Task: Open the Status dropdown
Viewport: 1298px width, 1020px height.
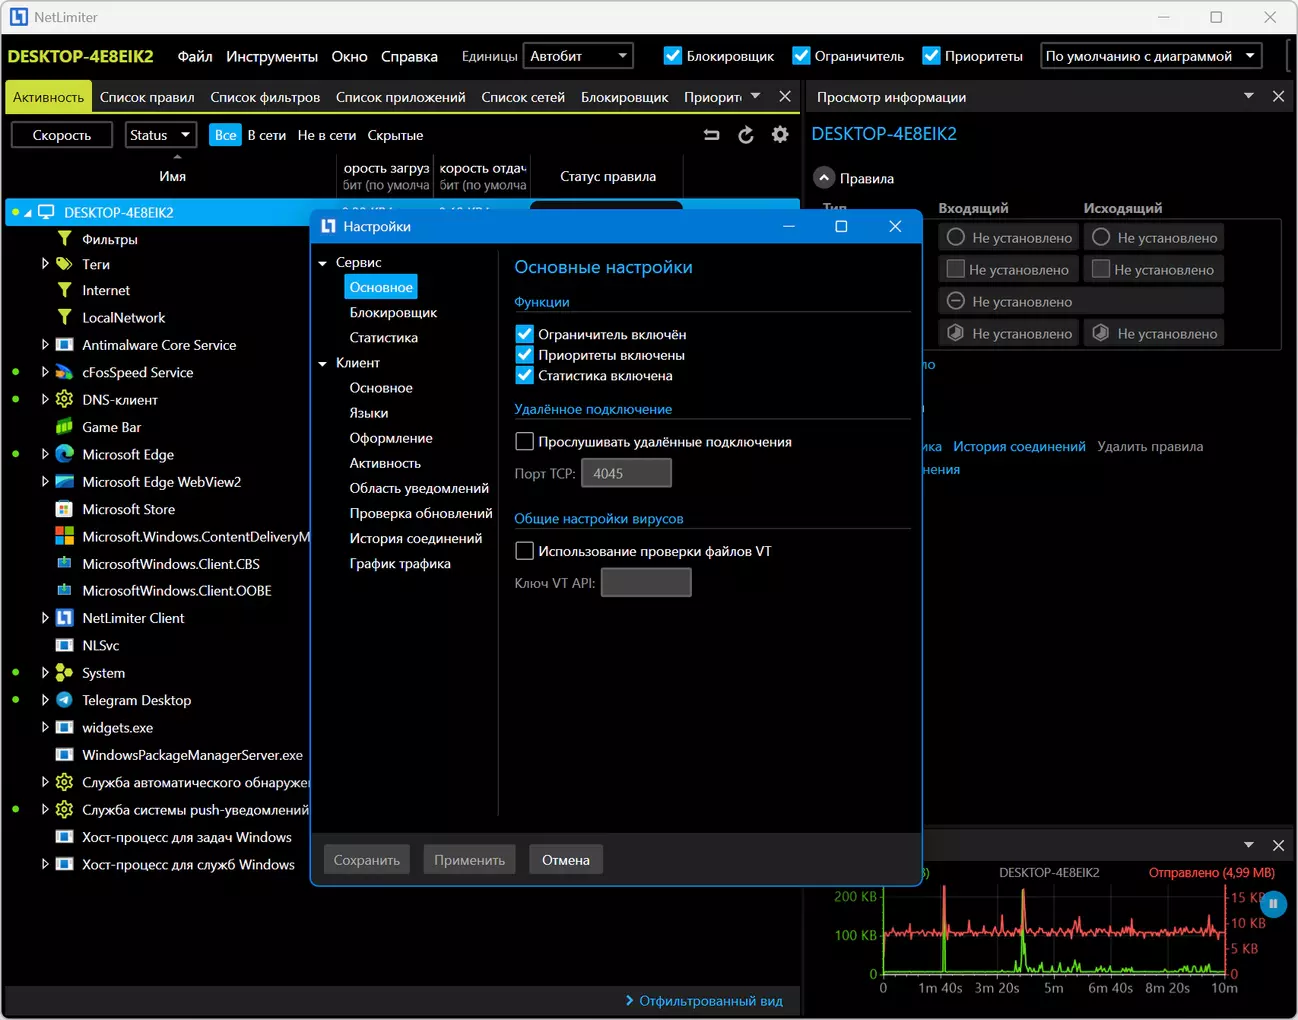Action: point(161,135)
